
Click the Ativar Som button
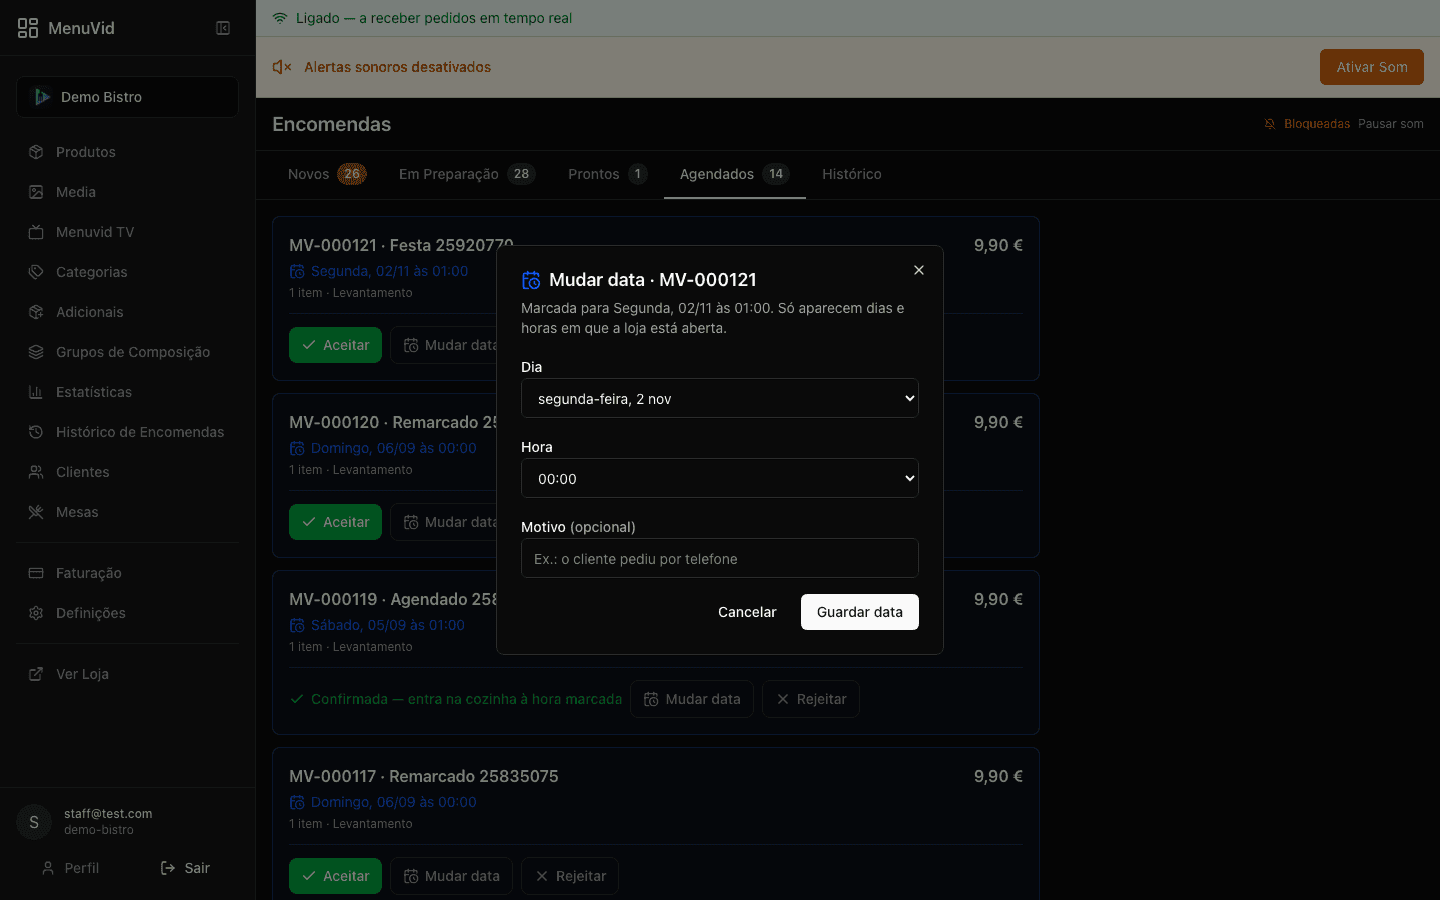[x=1372, y=67]
